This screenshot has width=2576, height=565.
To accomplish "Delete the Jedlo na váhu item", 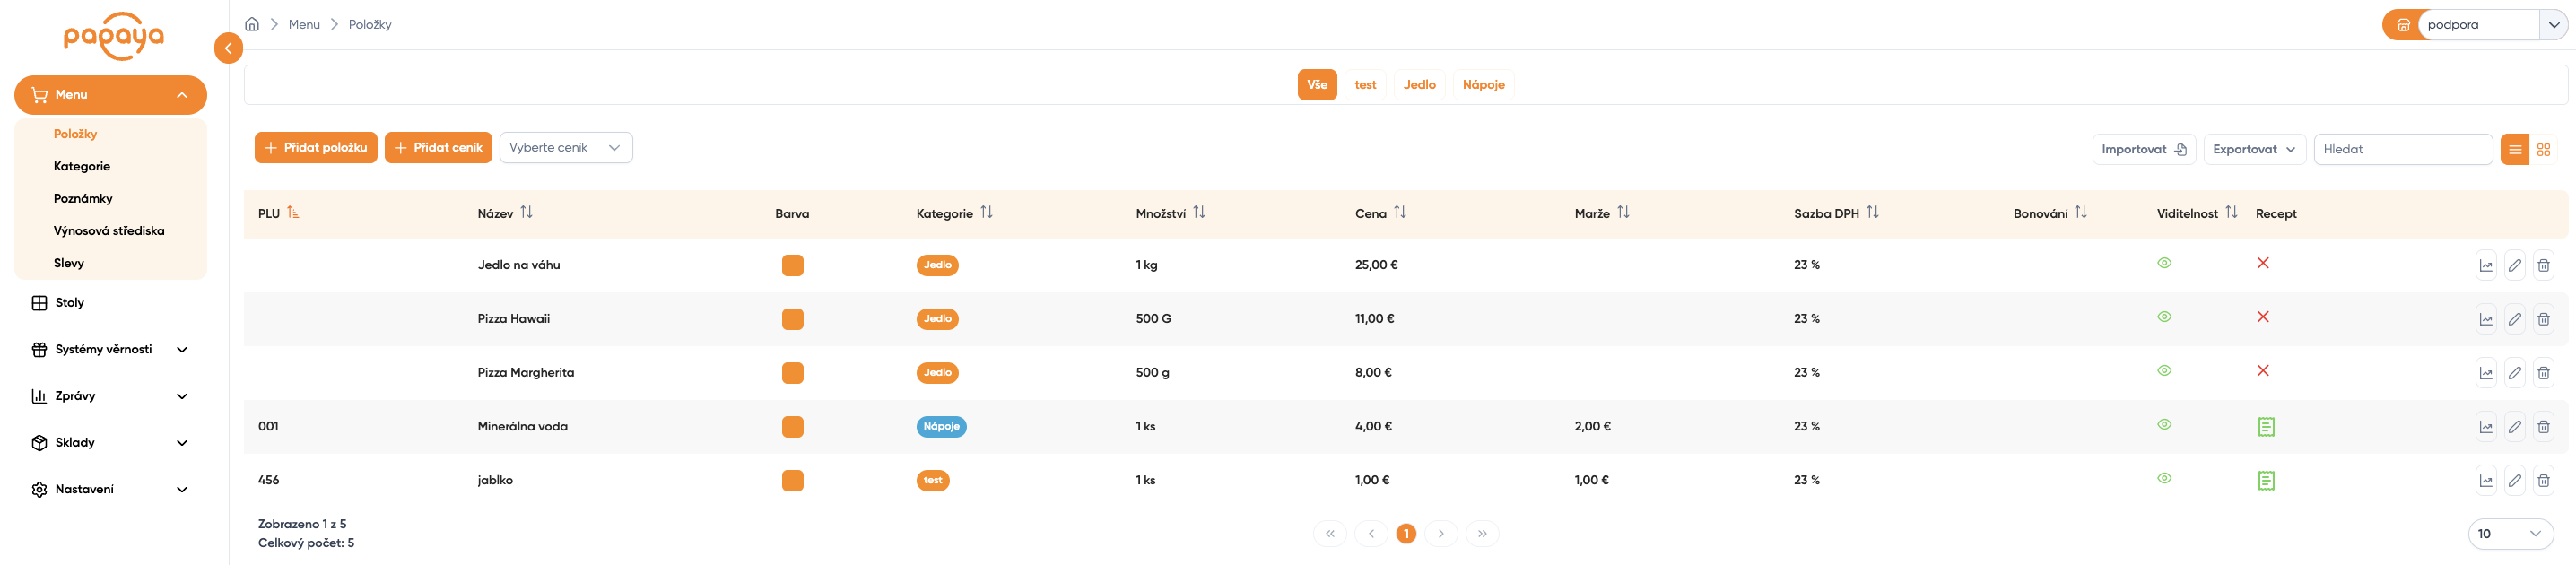I will 2543,265.
